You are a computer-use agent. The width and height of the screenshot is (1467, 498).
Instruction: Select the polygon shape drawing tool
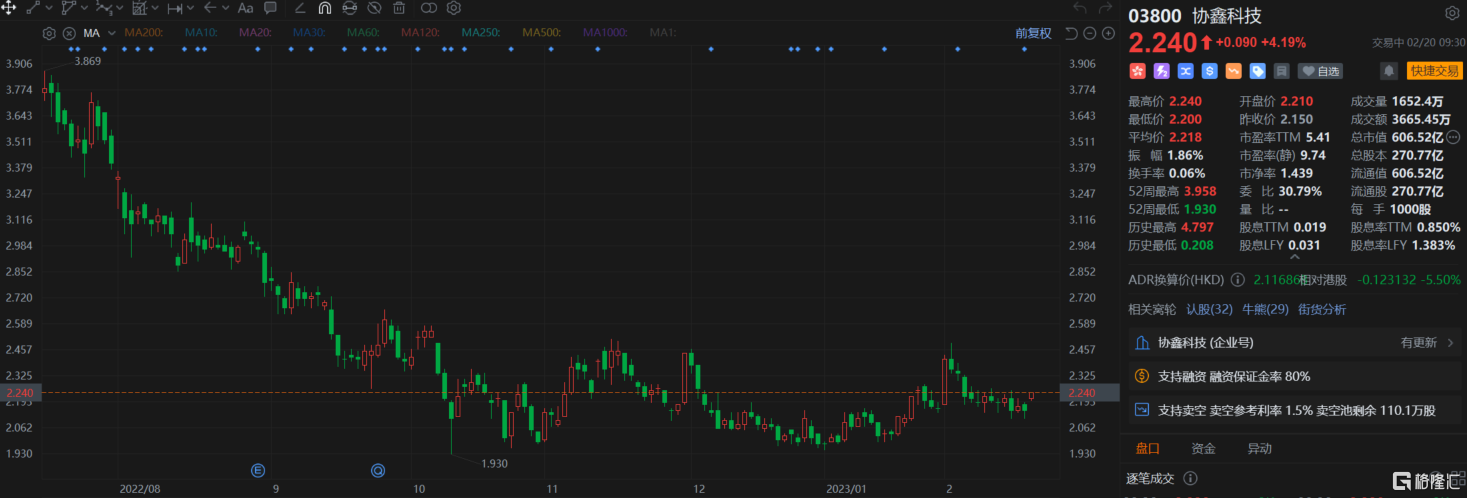(69, 8)
